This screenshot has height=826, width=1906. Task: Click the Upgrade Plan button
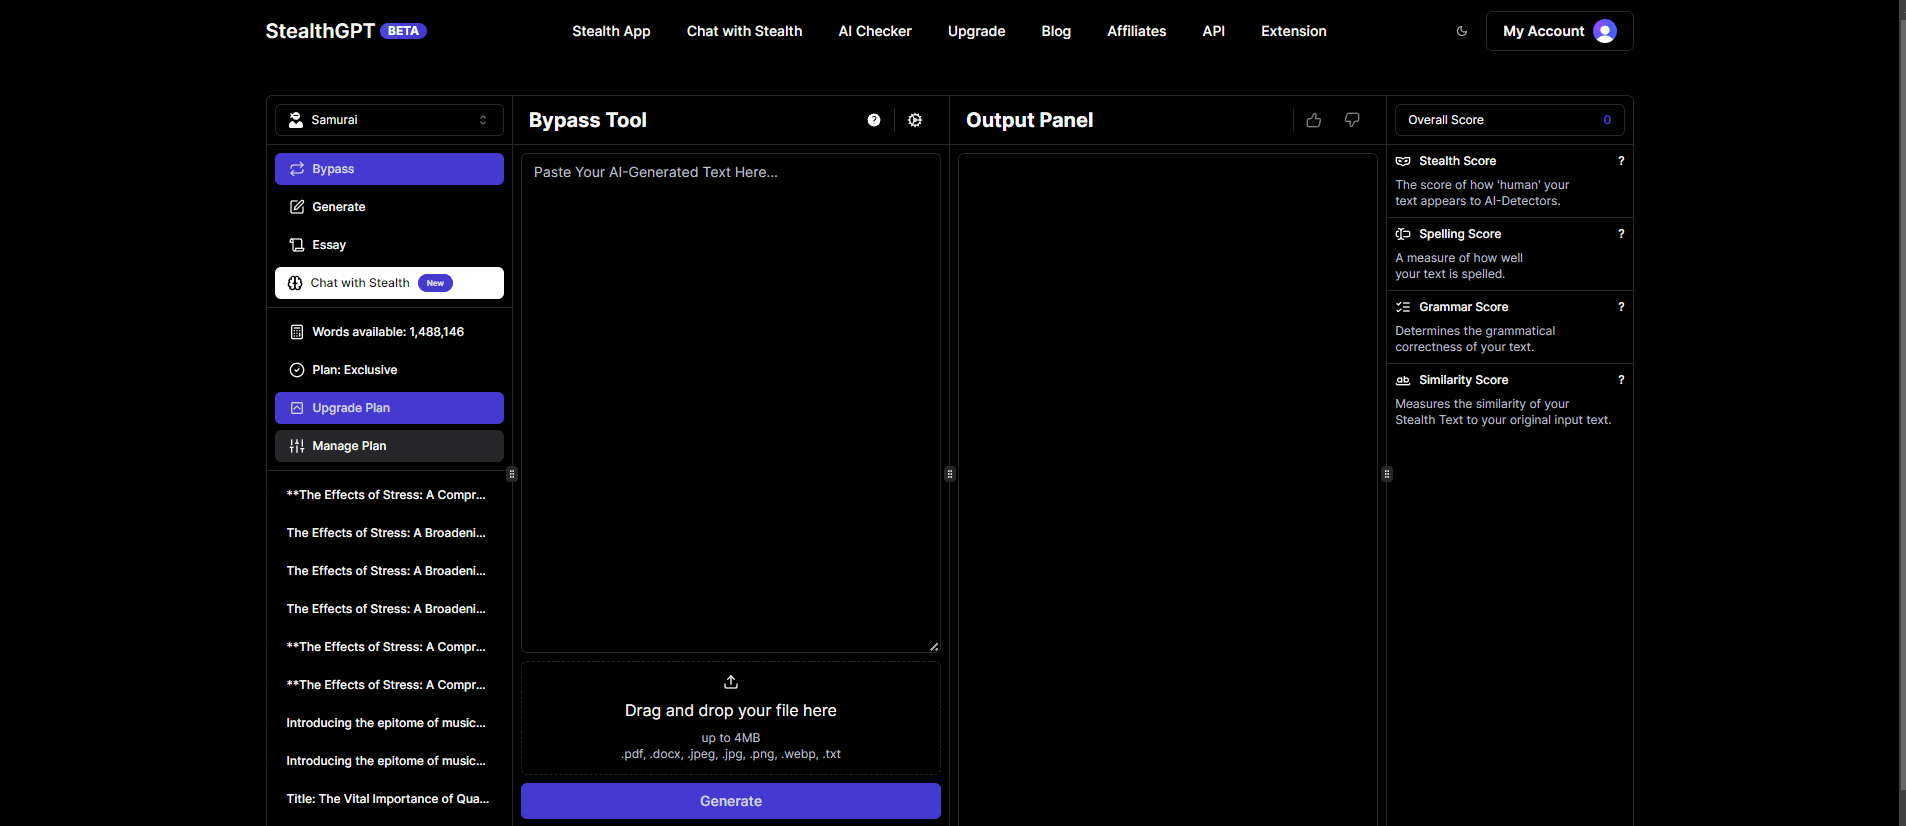(389, 408)
